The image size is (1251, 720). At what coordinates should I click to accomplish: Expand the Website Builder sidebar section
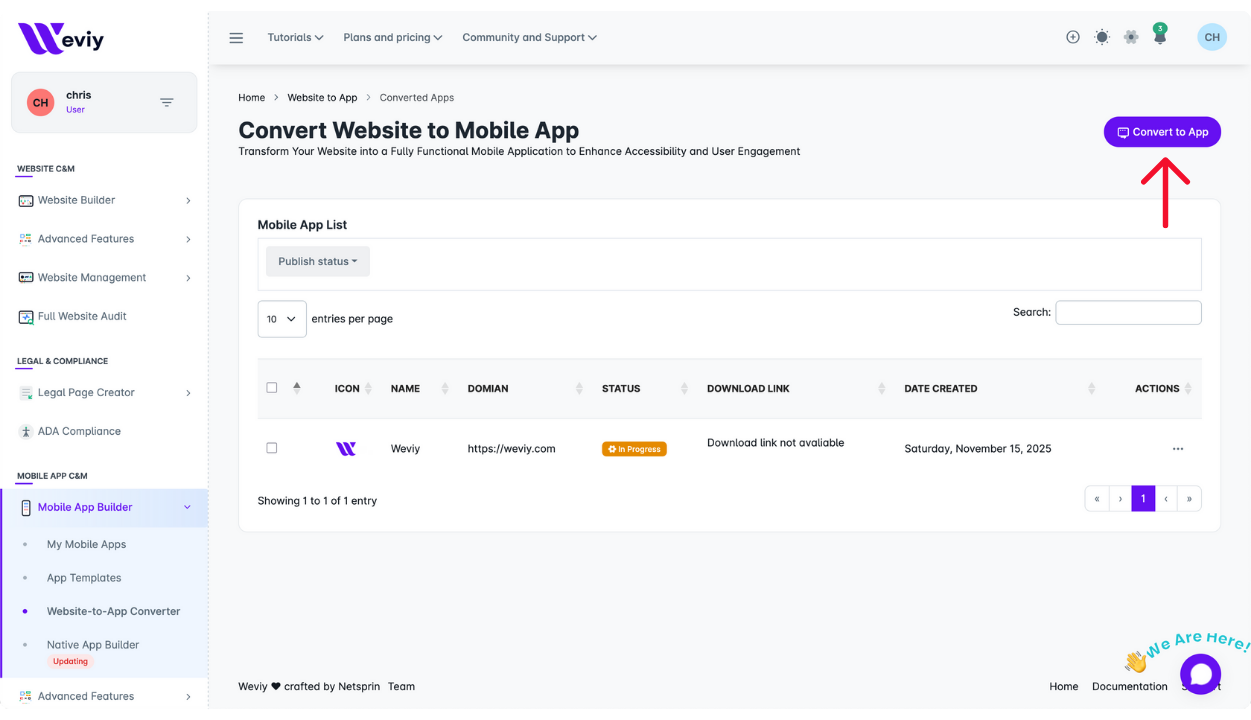[x=105, y=201]
